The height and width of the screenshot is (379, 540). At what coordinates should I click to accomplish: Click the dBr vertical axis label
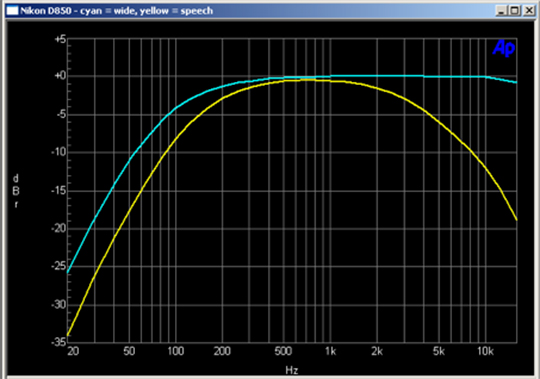click(16, 191)
